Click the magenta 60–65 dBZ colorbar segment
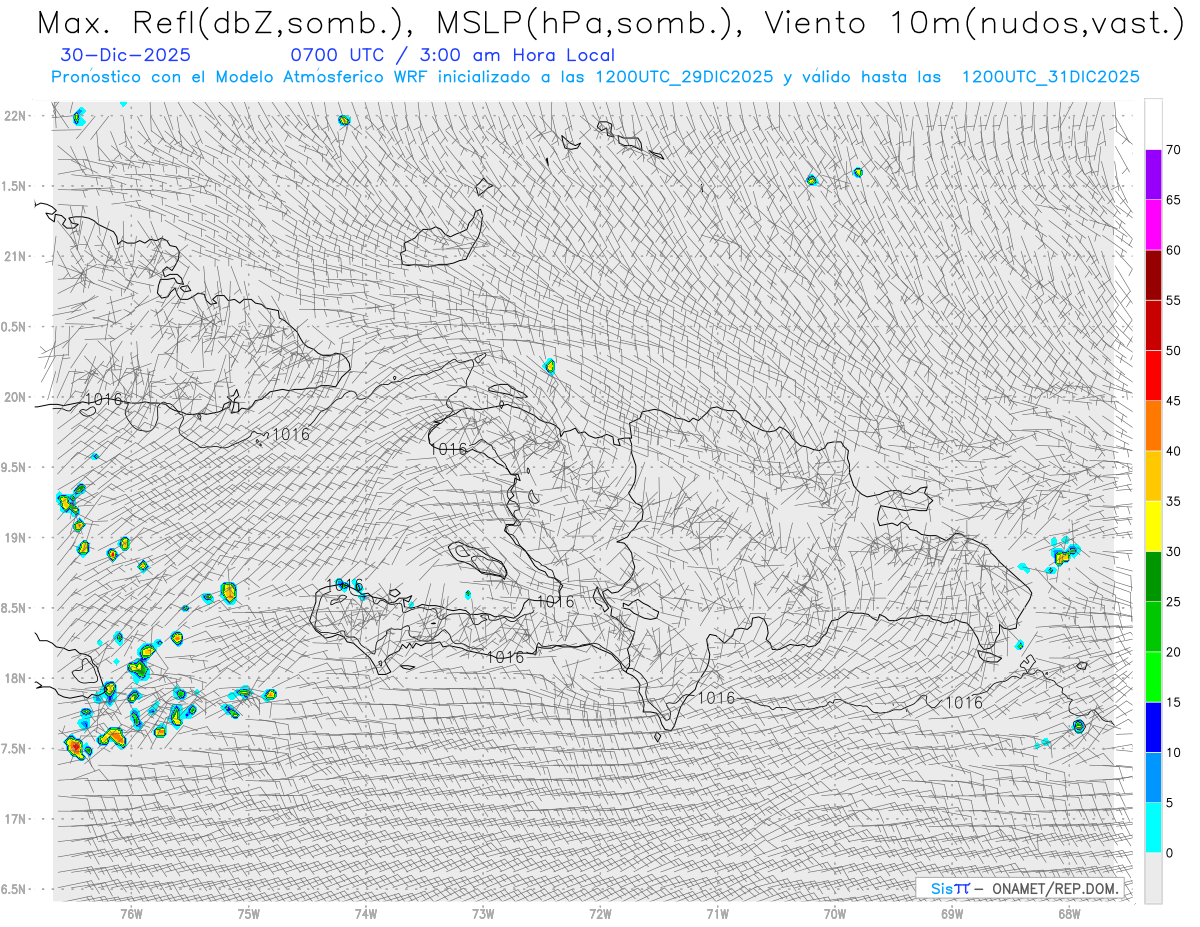 tap(1153, 225)
